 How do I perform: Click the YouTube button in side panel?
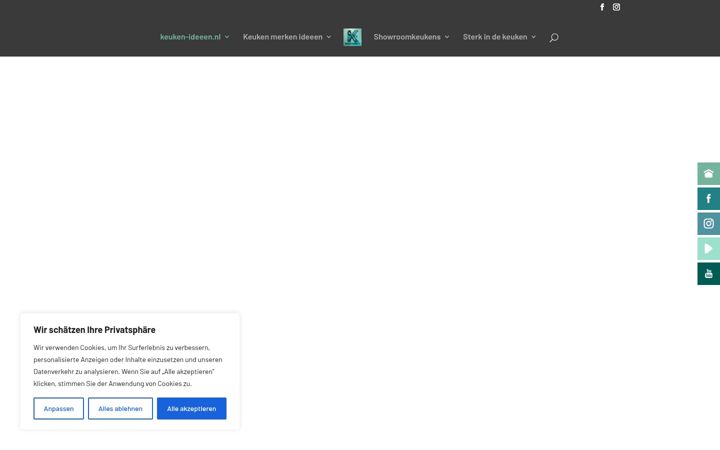point(709,274)
